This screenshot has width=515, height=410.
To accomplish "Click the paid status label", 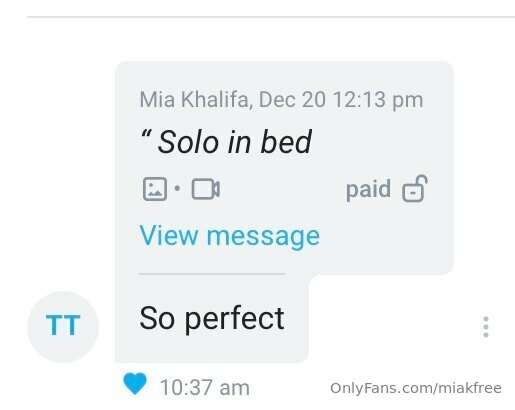I will coord(368,189).
